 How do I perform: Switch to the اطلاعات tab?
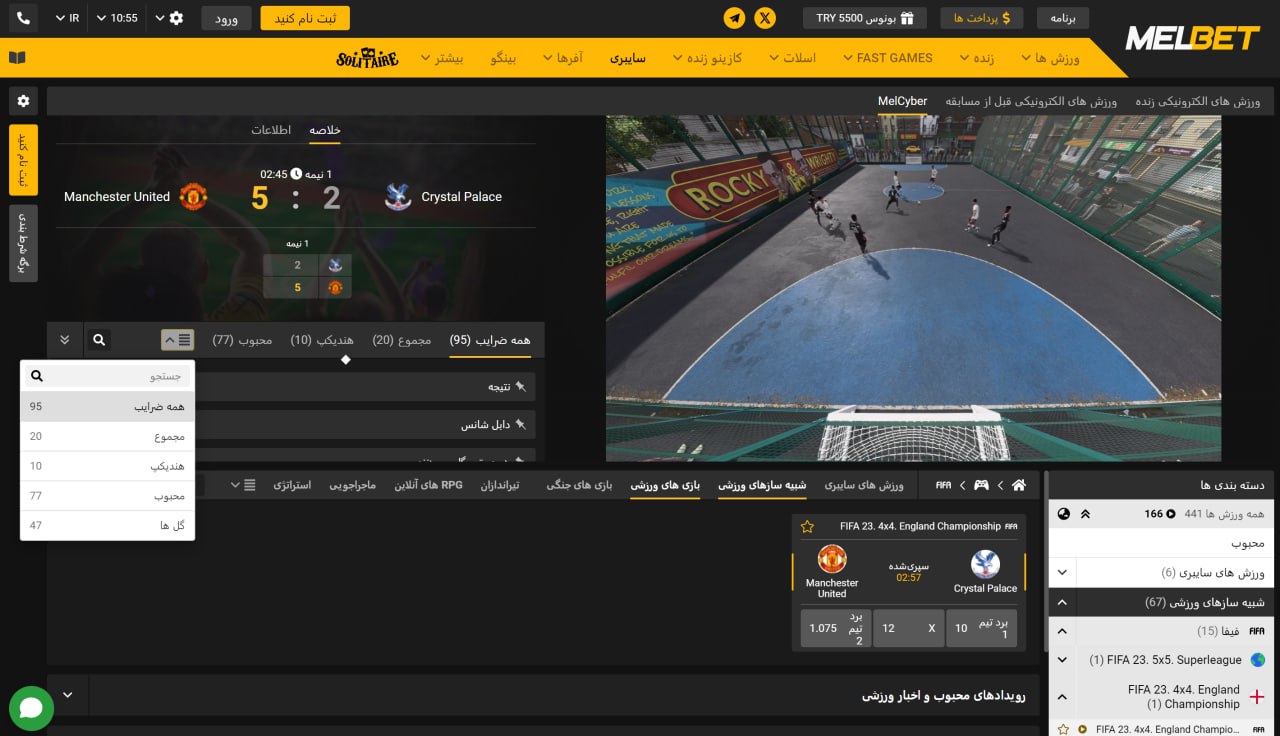tap(271, 131)
